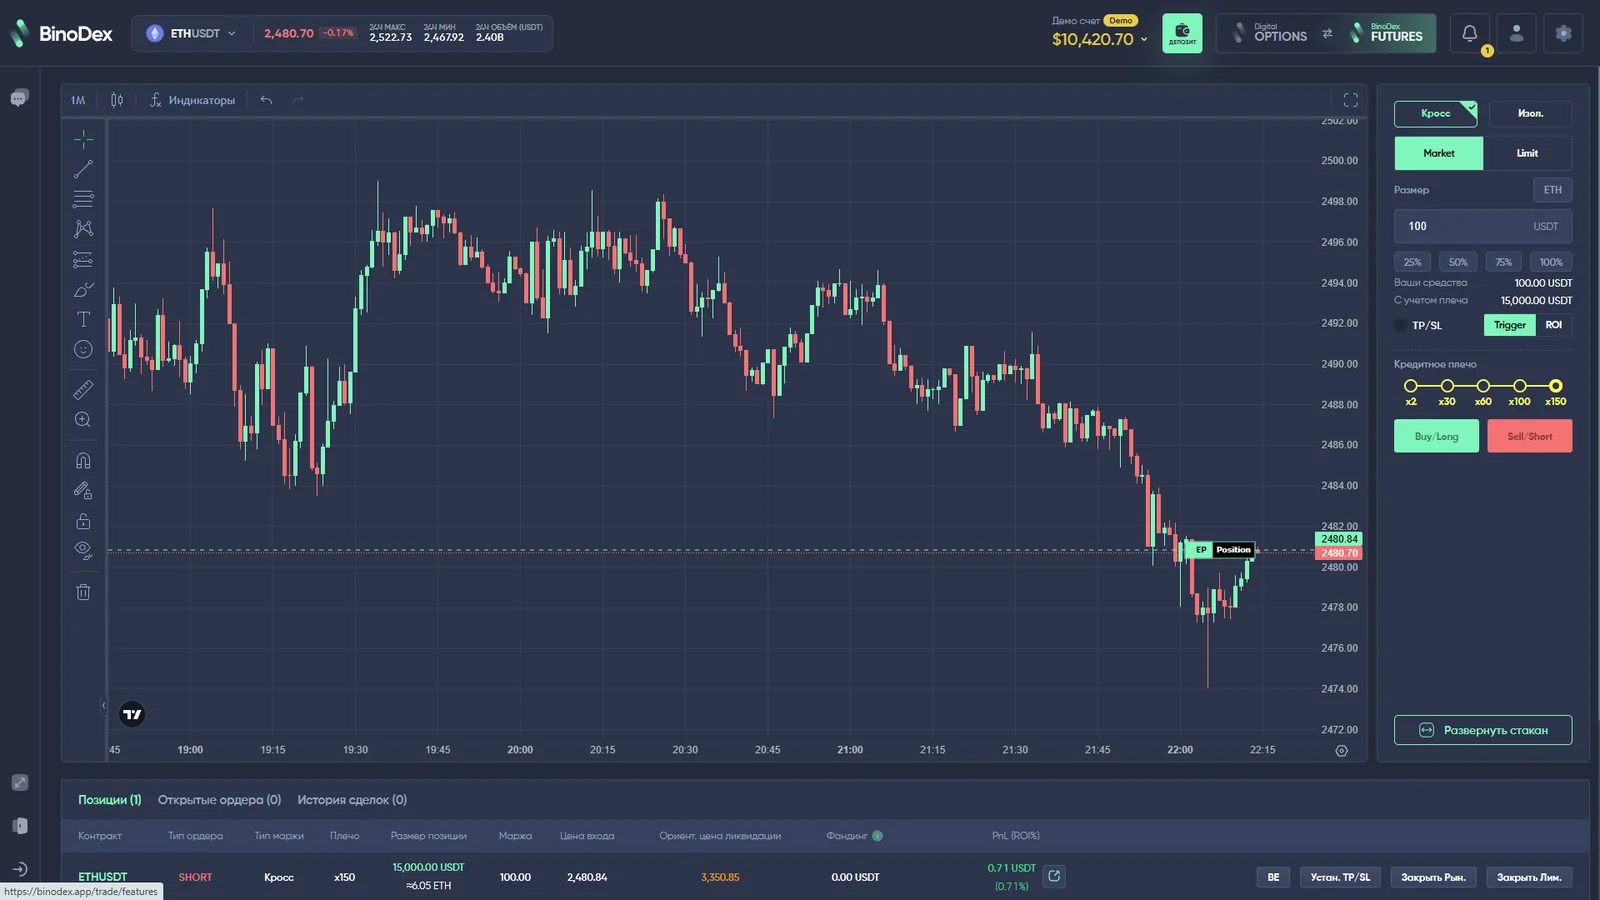
Task: Open the settings gear
Action: pos(1563,33)
